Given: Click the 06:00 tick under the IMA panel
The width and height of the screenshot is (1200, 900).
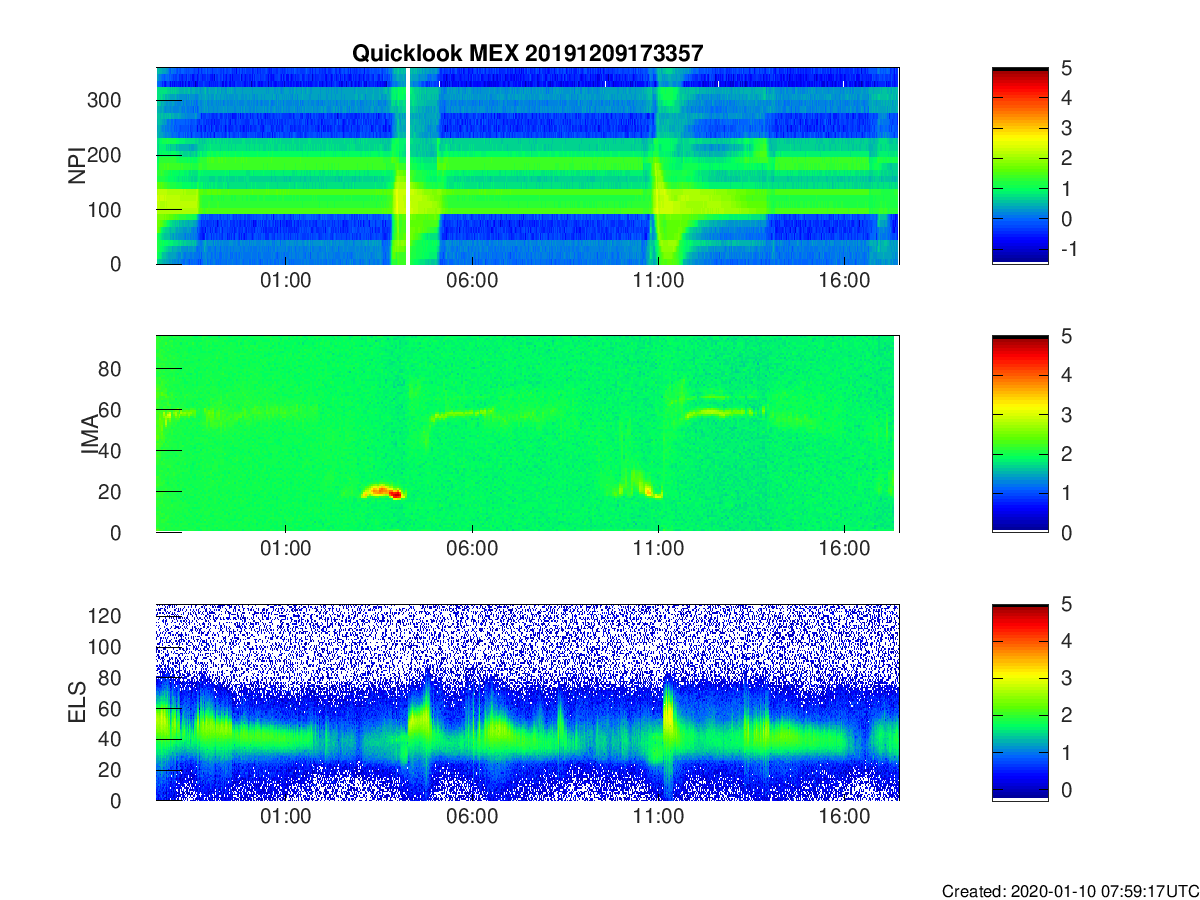Looking at the screenshot, I should point(472,550).
